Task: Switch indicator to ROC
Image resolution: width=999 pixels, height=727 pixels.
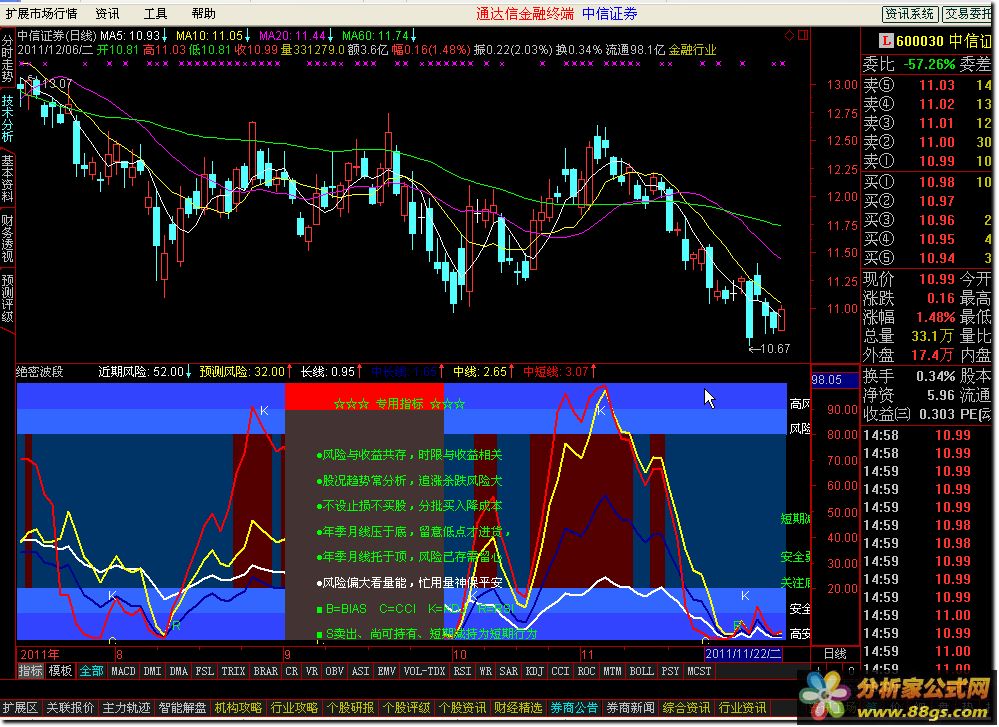Action: coord(586,671)
